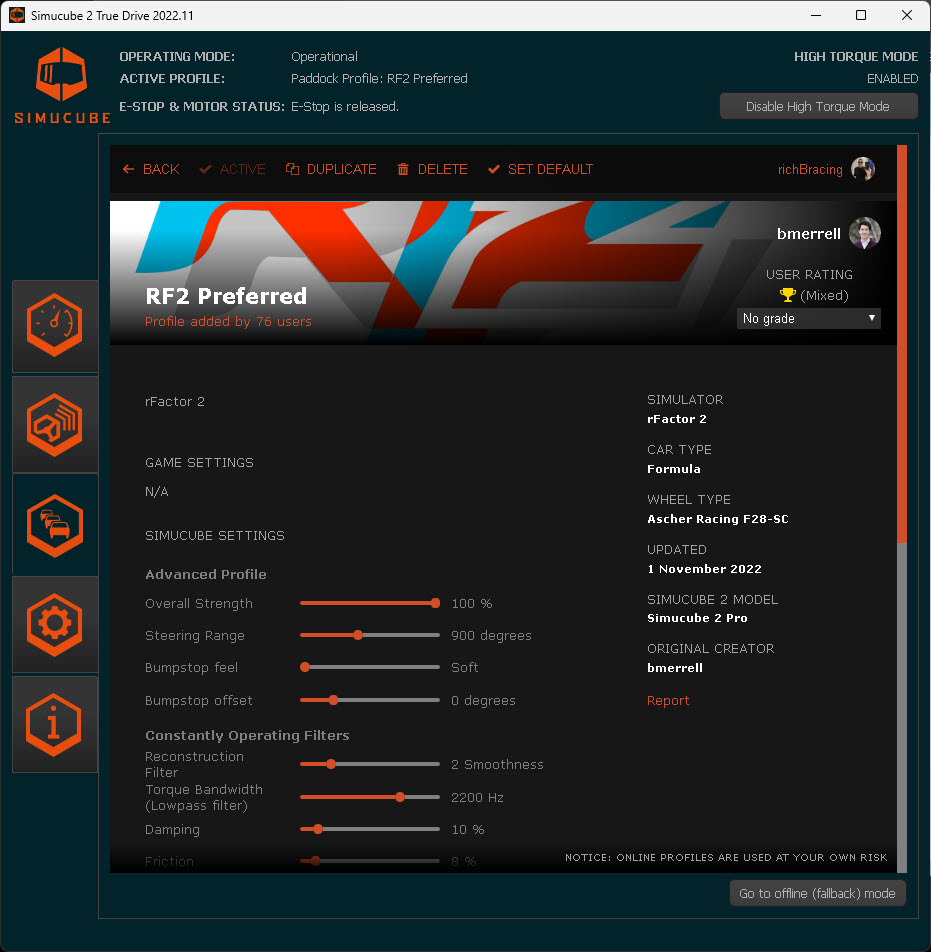Adjust the Torque Bandwidth slider
Screen dimensions: 931x952
click(370, 797)
